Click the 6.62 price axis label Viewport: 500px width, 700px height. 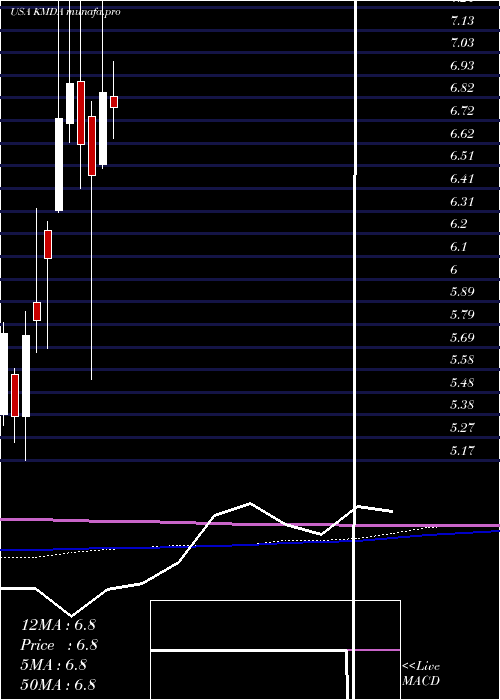click(x=462, y=133)
